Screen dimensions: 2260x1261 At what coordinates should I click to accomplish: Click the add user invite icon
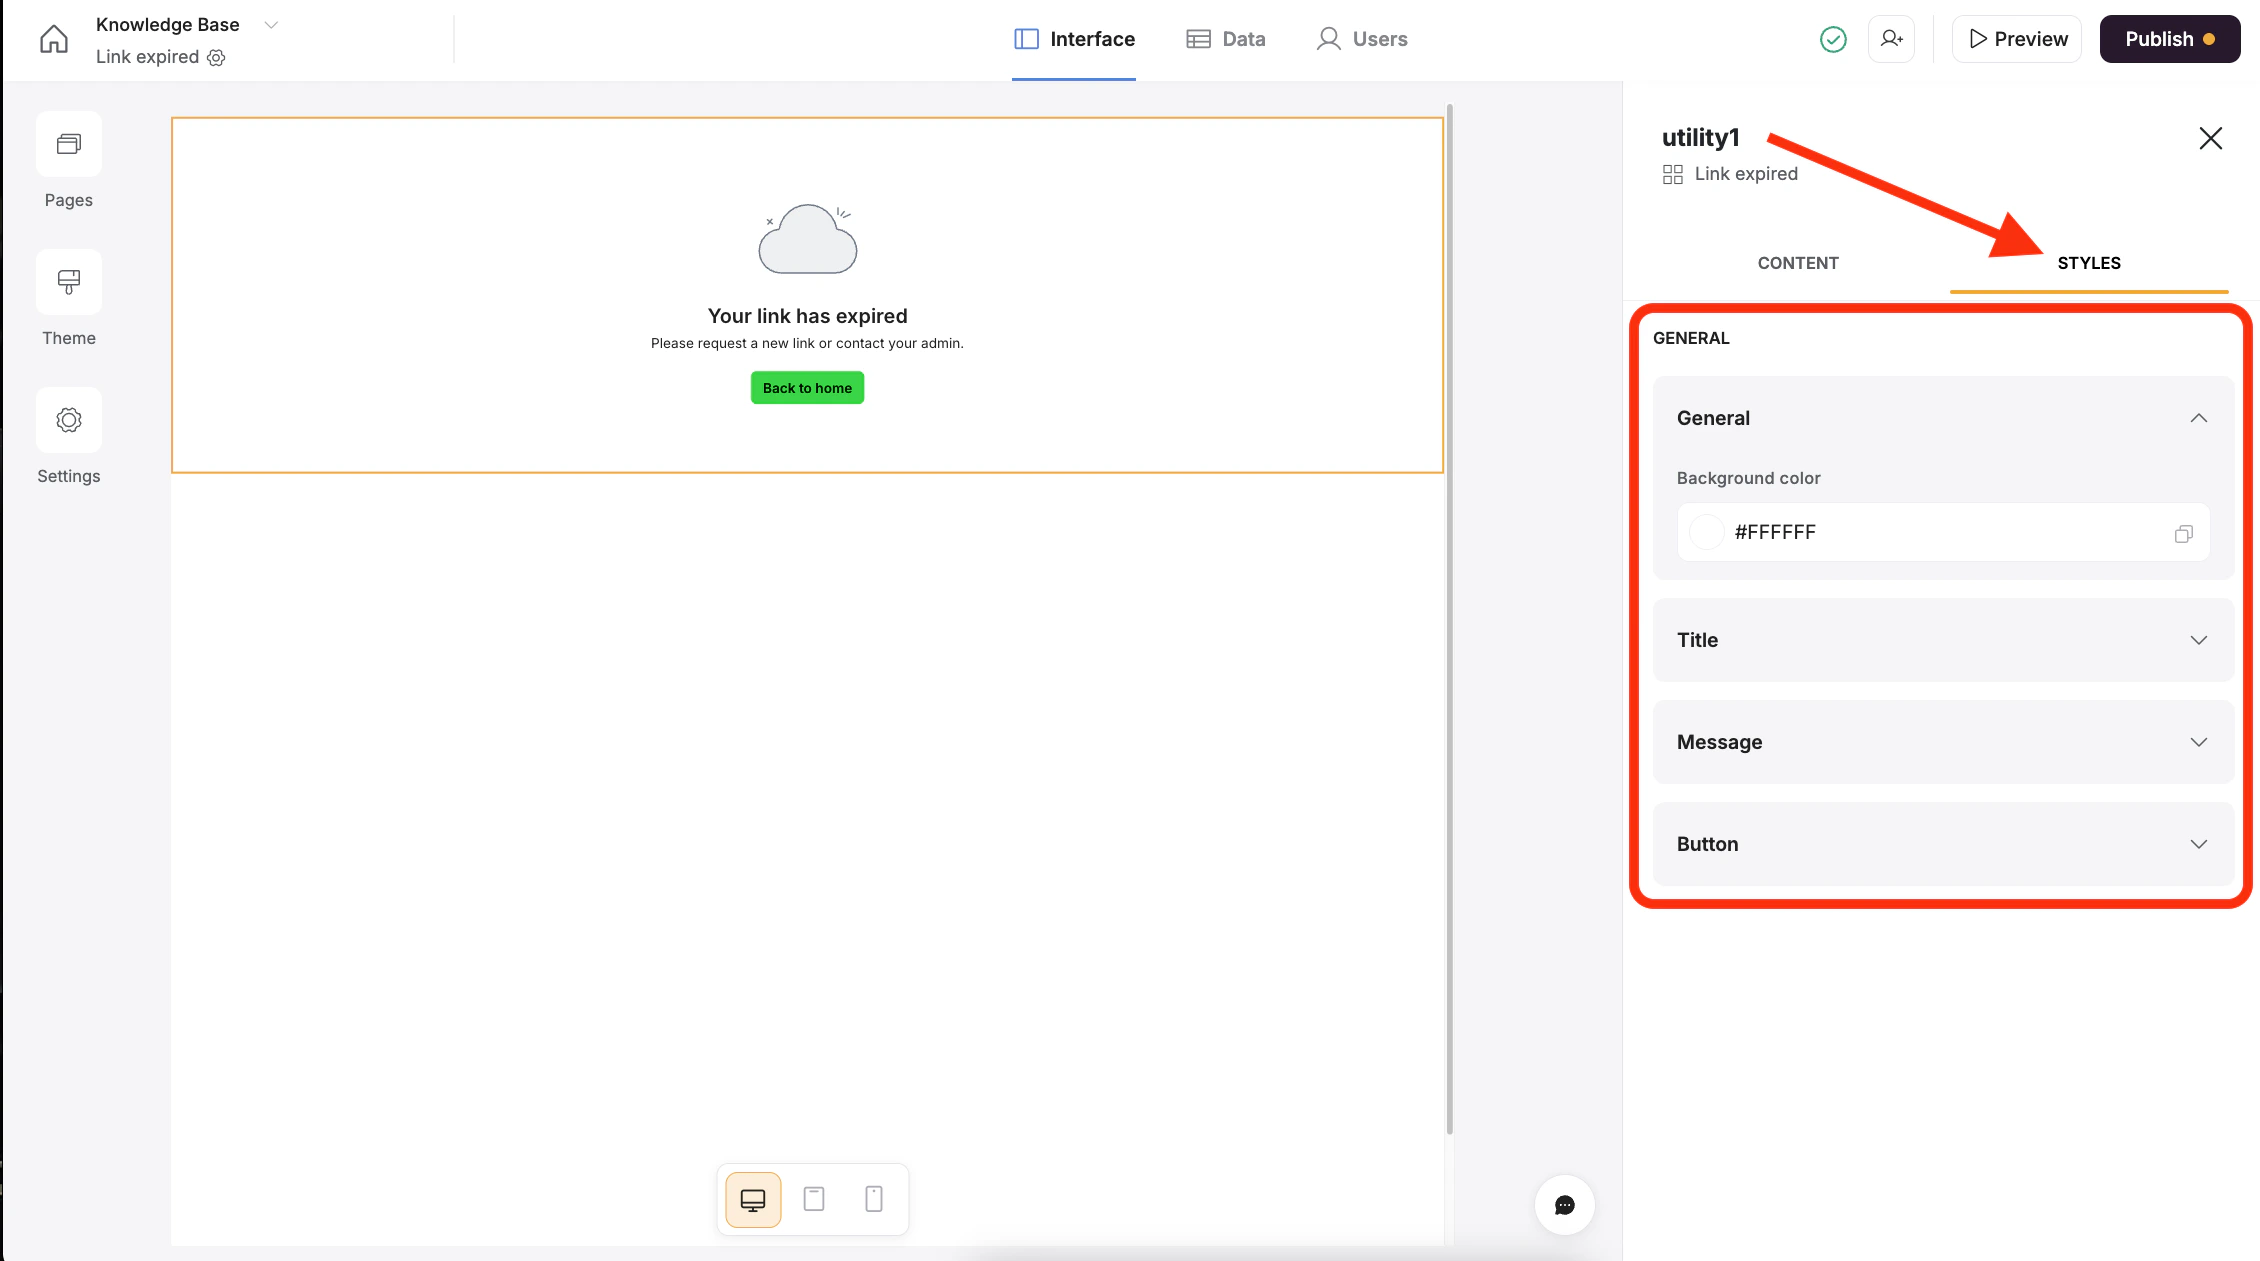point(1891,39)
